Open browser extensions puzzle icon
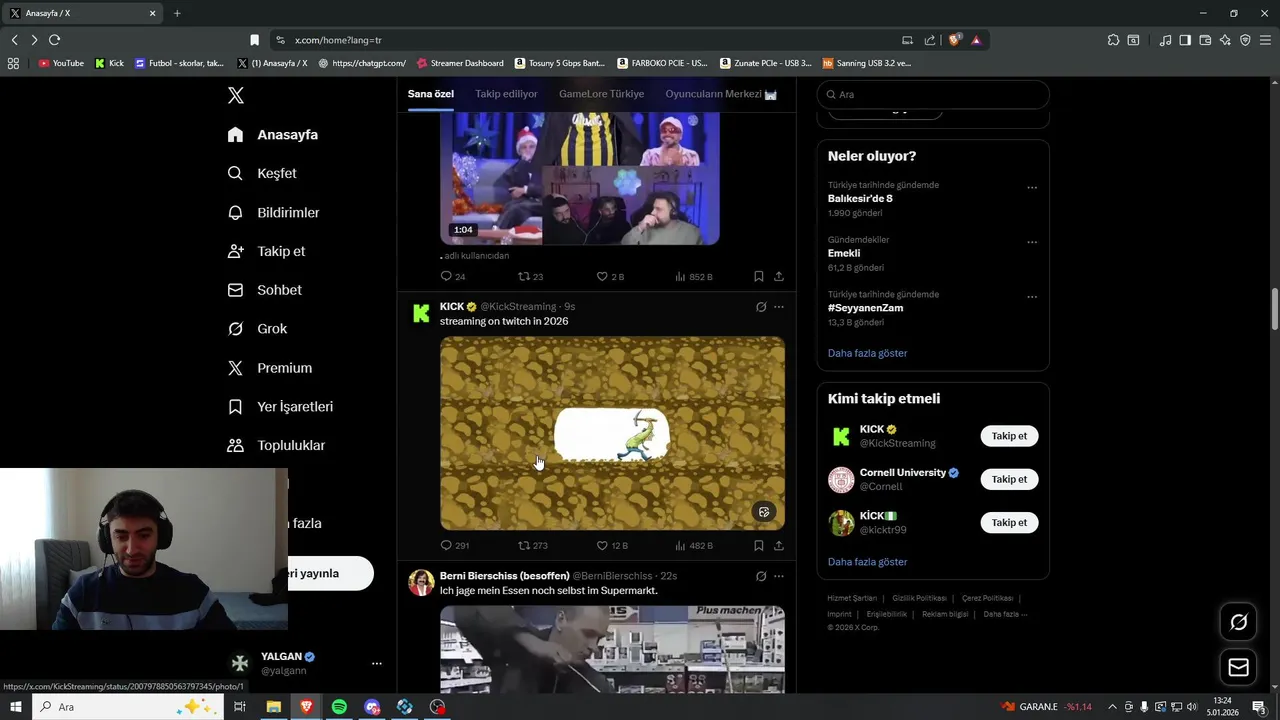This screenshot has width=1280, height=720. click(x=1113, y=40)
